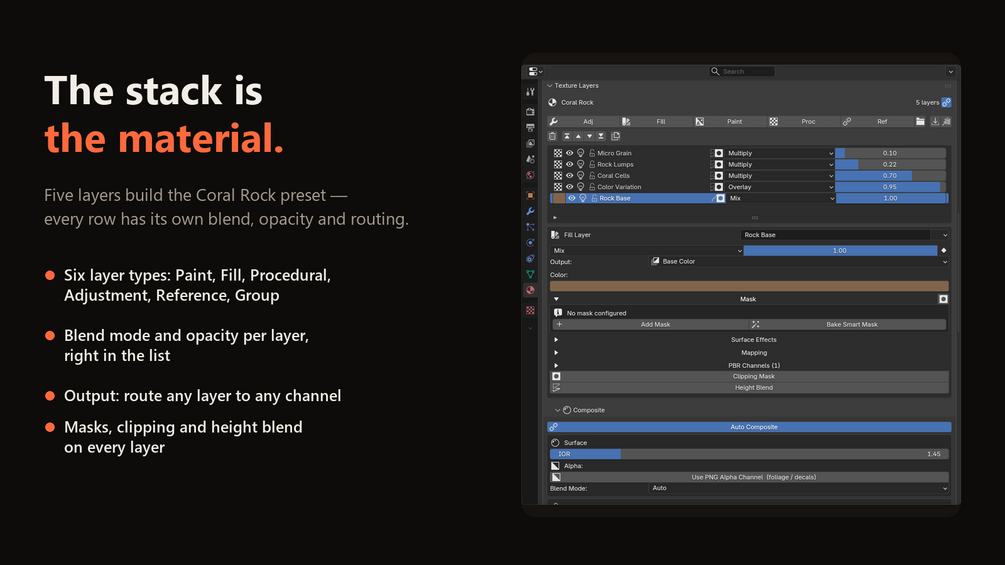The width and height of the screenshot is (1005, 565).
Task: Open the Material properties tab icon
Action: pyautogui.click(x=530, y=290)
